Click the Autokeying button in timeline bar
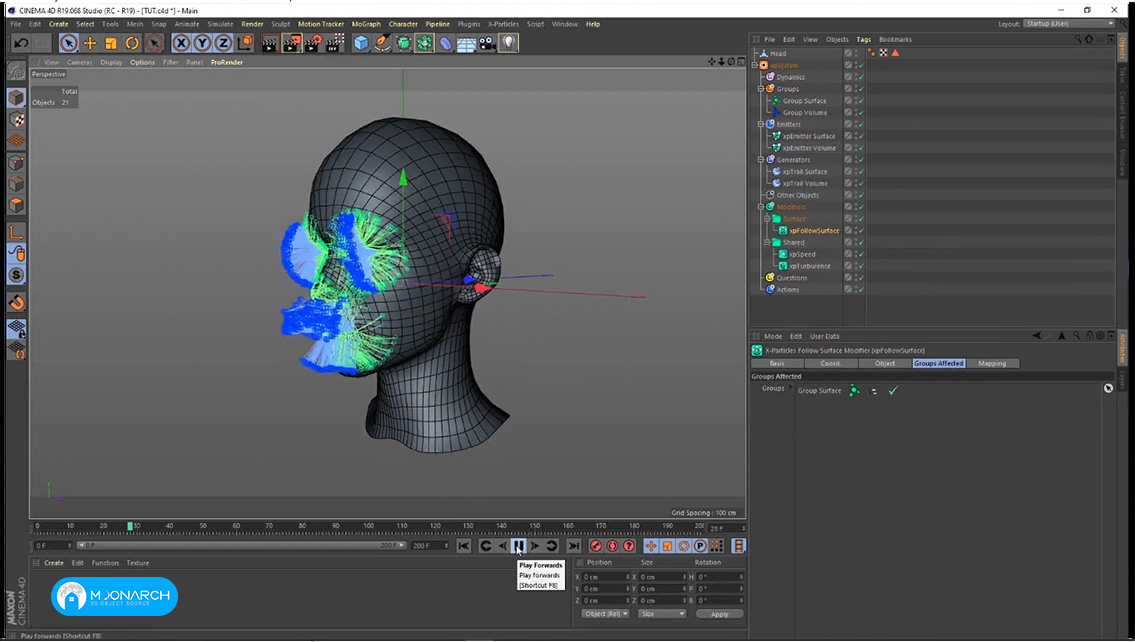Screen dimensions: 1135x642 [612, 546]
